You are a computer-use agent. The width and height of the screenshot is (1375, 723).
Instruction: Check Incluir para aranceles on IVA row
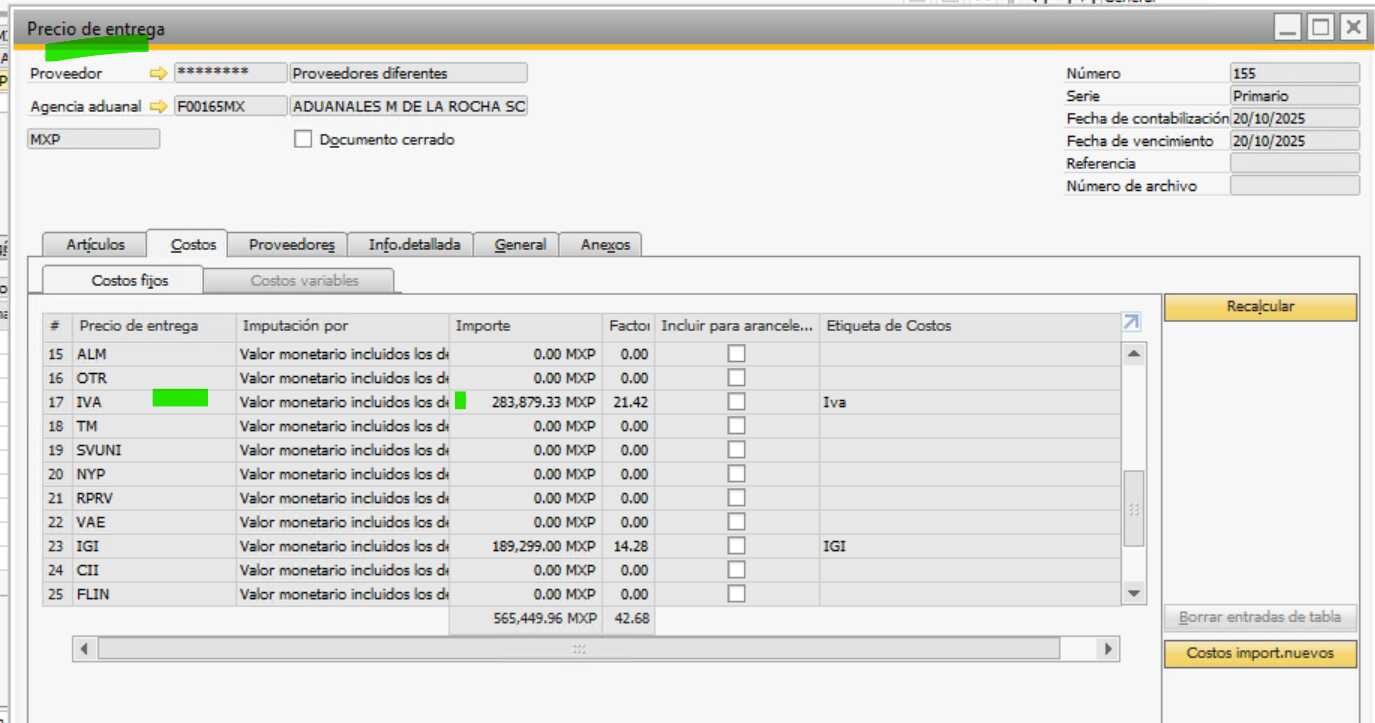pos(736,402)
